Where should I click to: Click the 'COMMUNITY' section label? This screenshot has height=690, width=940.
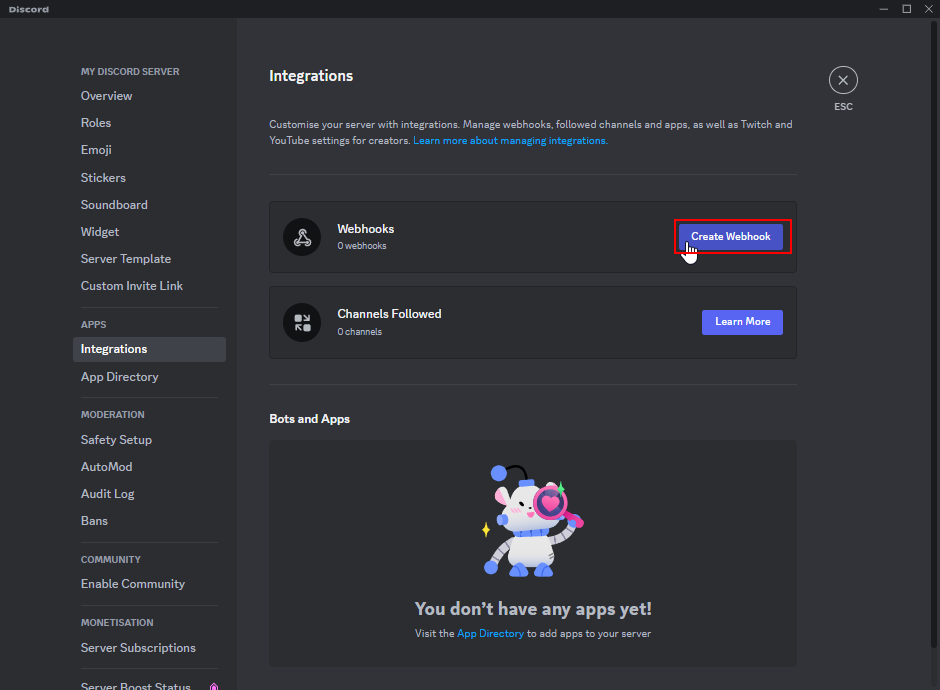point(111,559)
